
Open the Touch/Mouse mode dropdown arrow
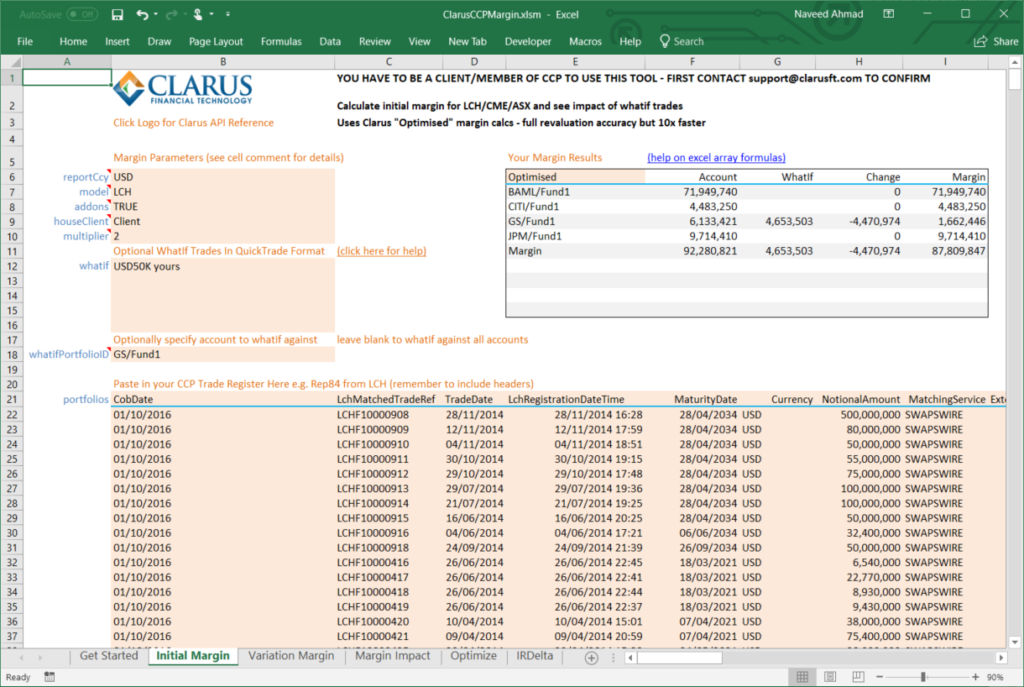[212, 14]
